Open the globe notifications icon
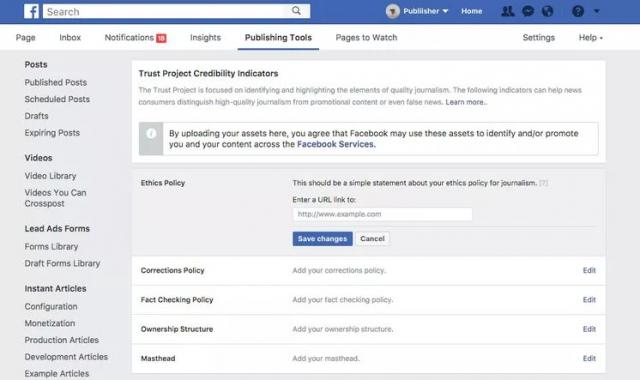 point(547,11)
